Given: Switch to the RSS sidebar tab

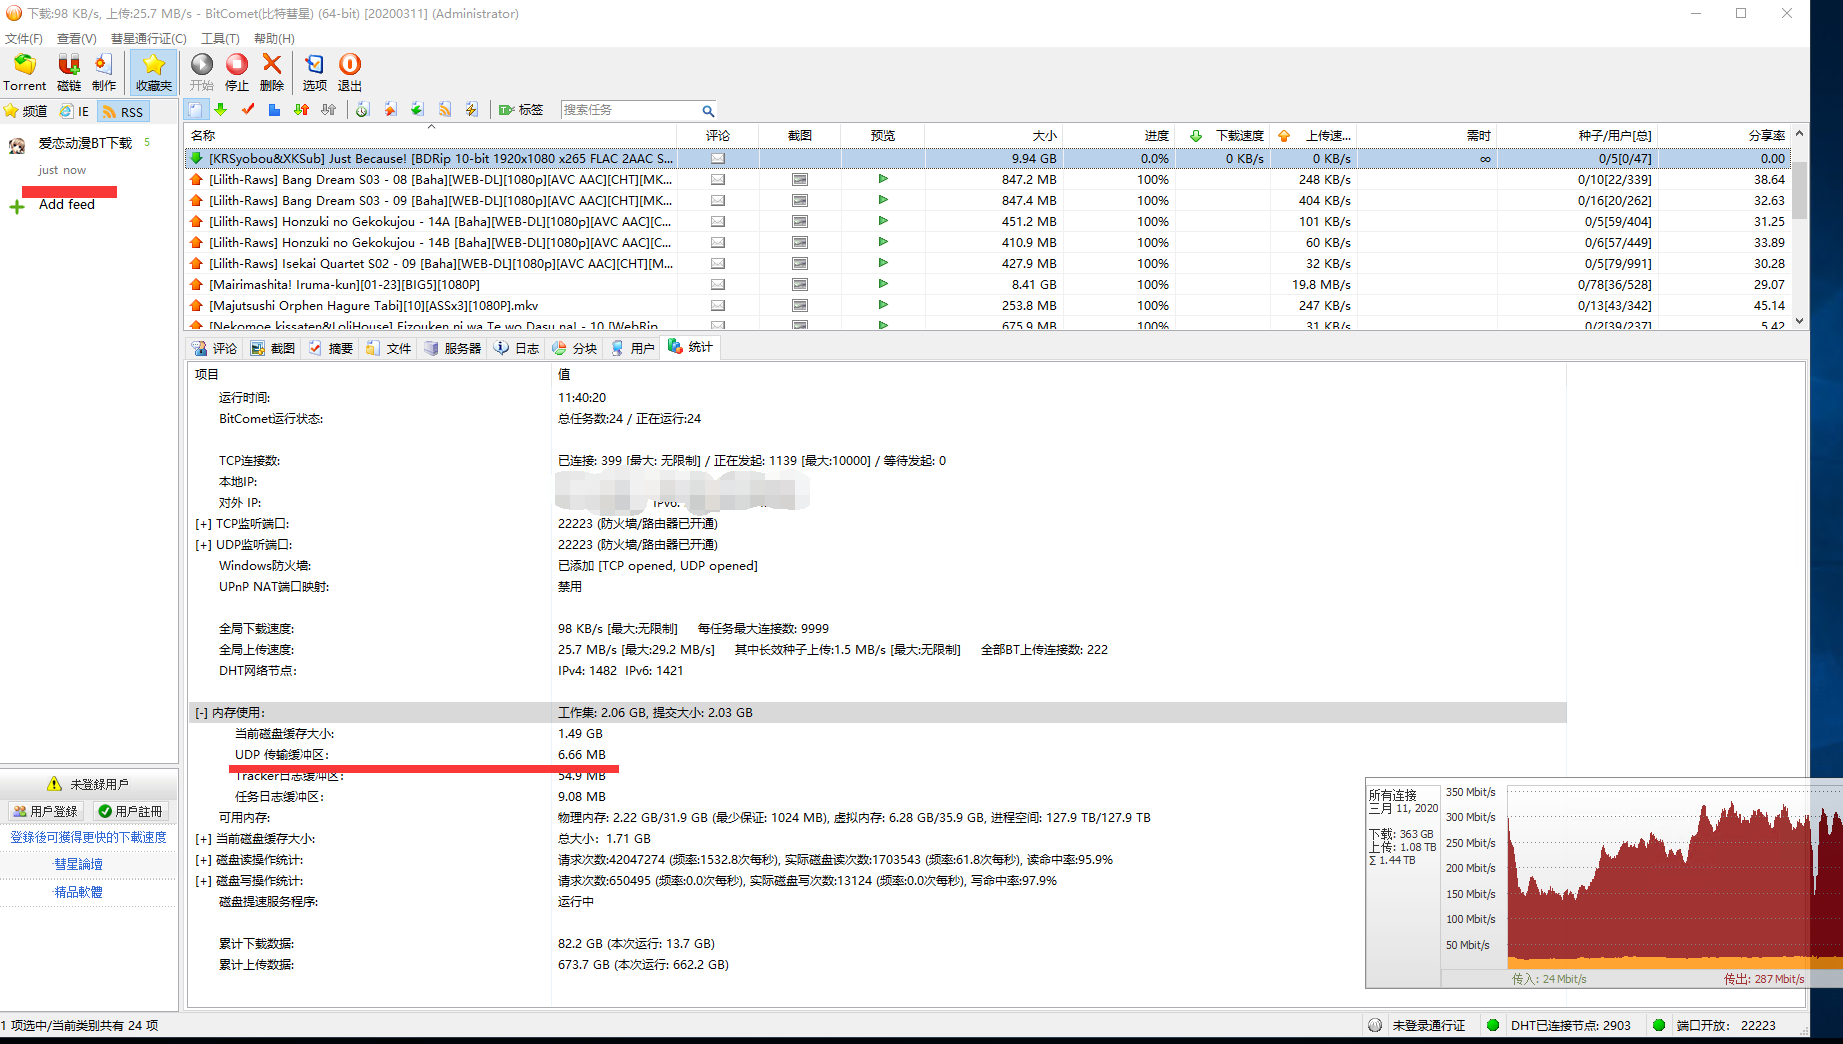Looking at the screenshot, I should coord(124,111).
